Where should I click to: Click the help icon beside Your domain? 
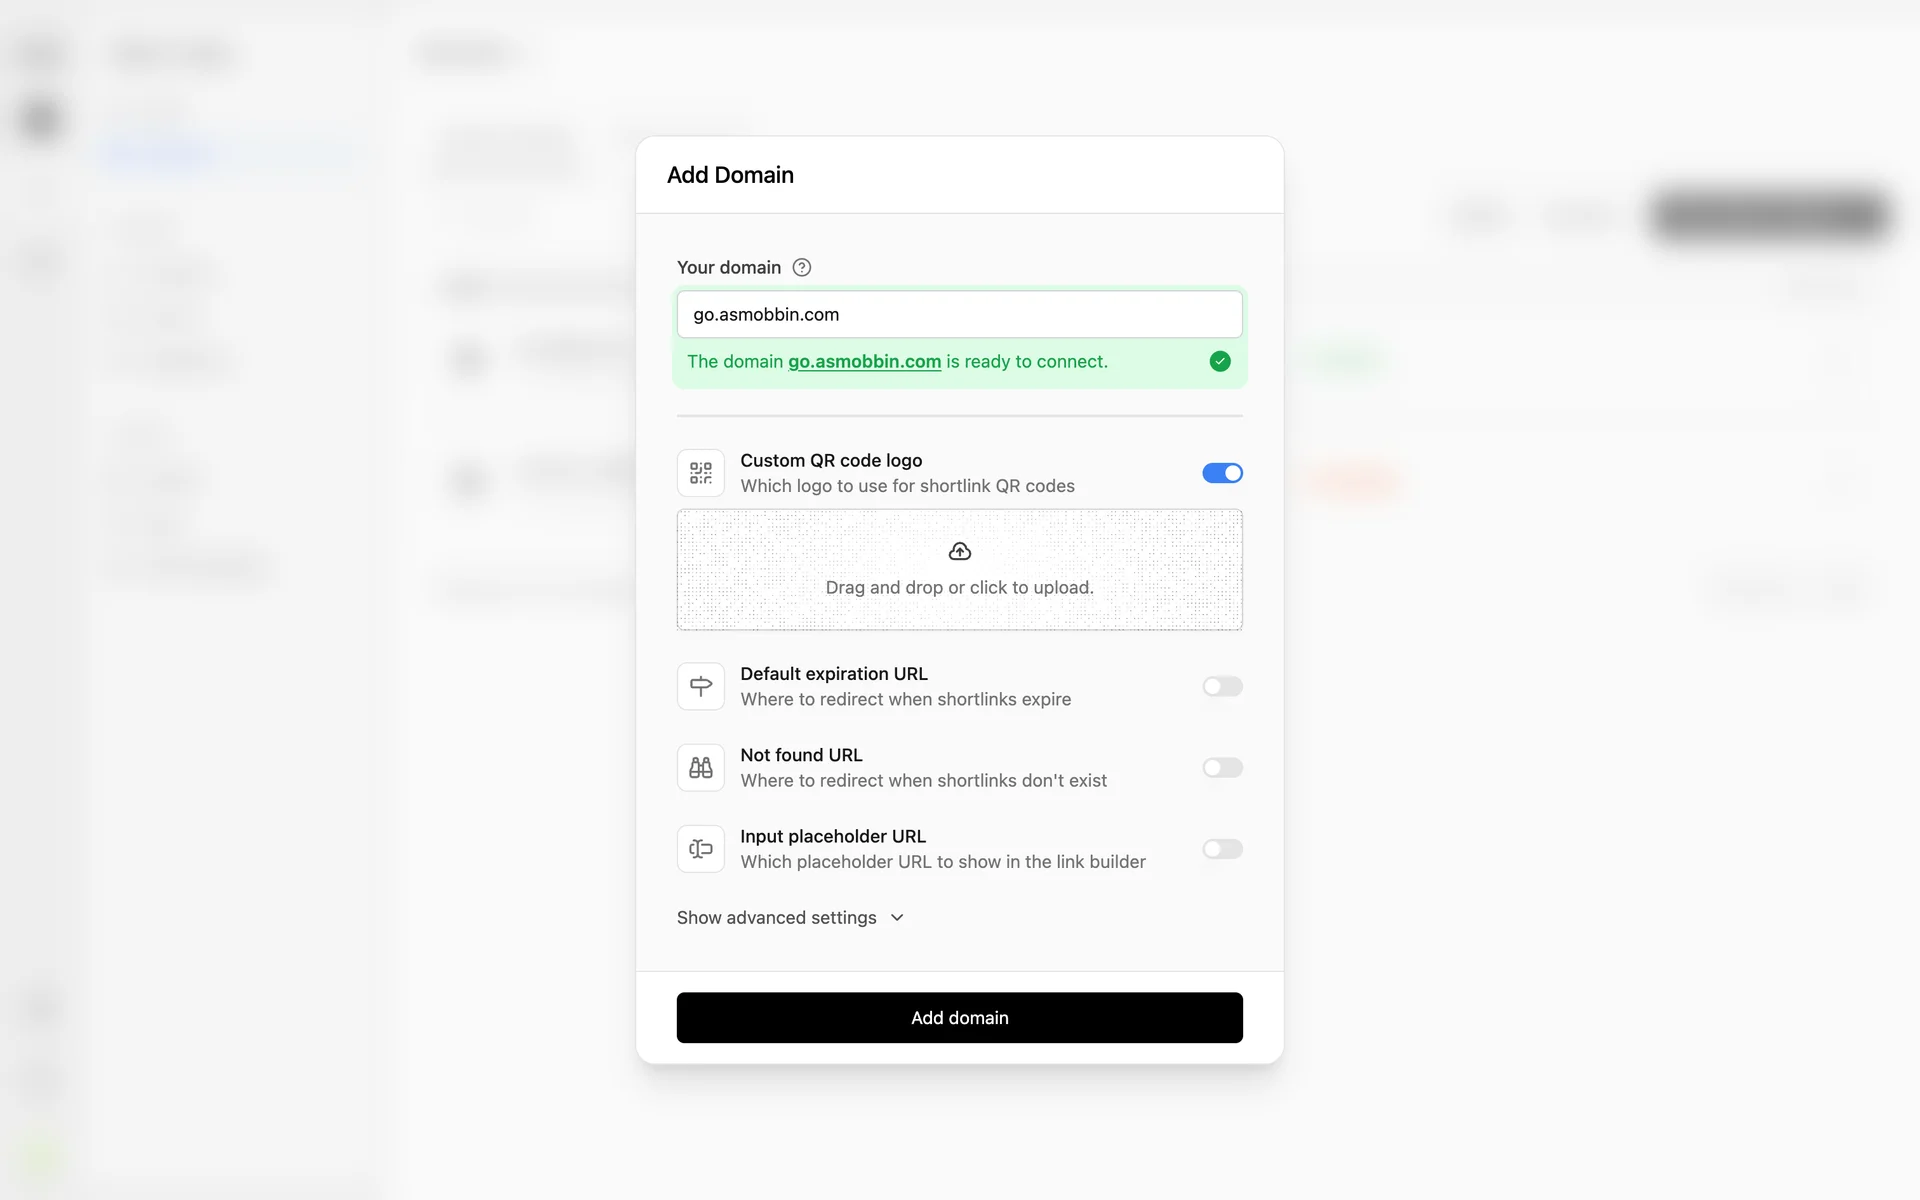coord(801,267)
